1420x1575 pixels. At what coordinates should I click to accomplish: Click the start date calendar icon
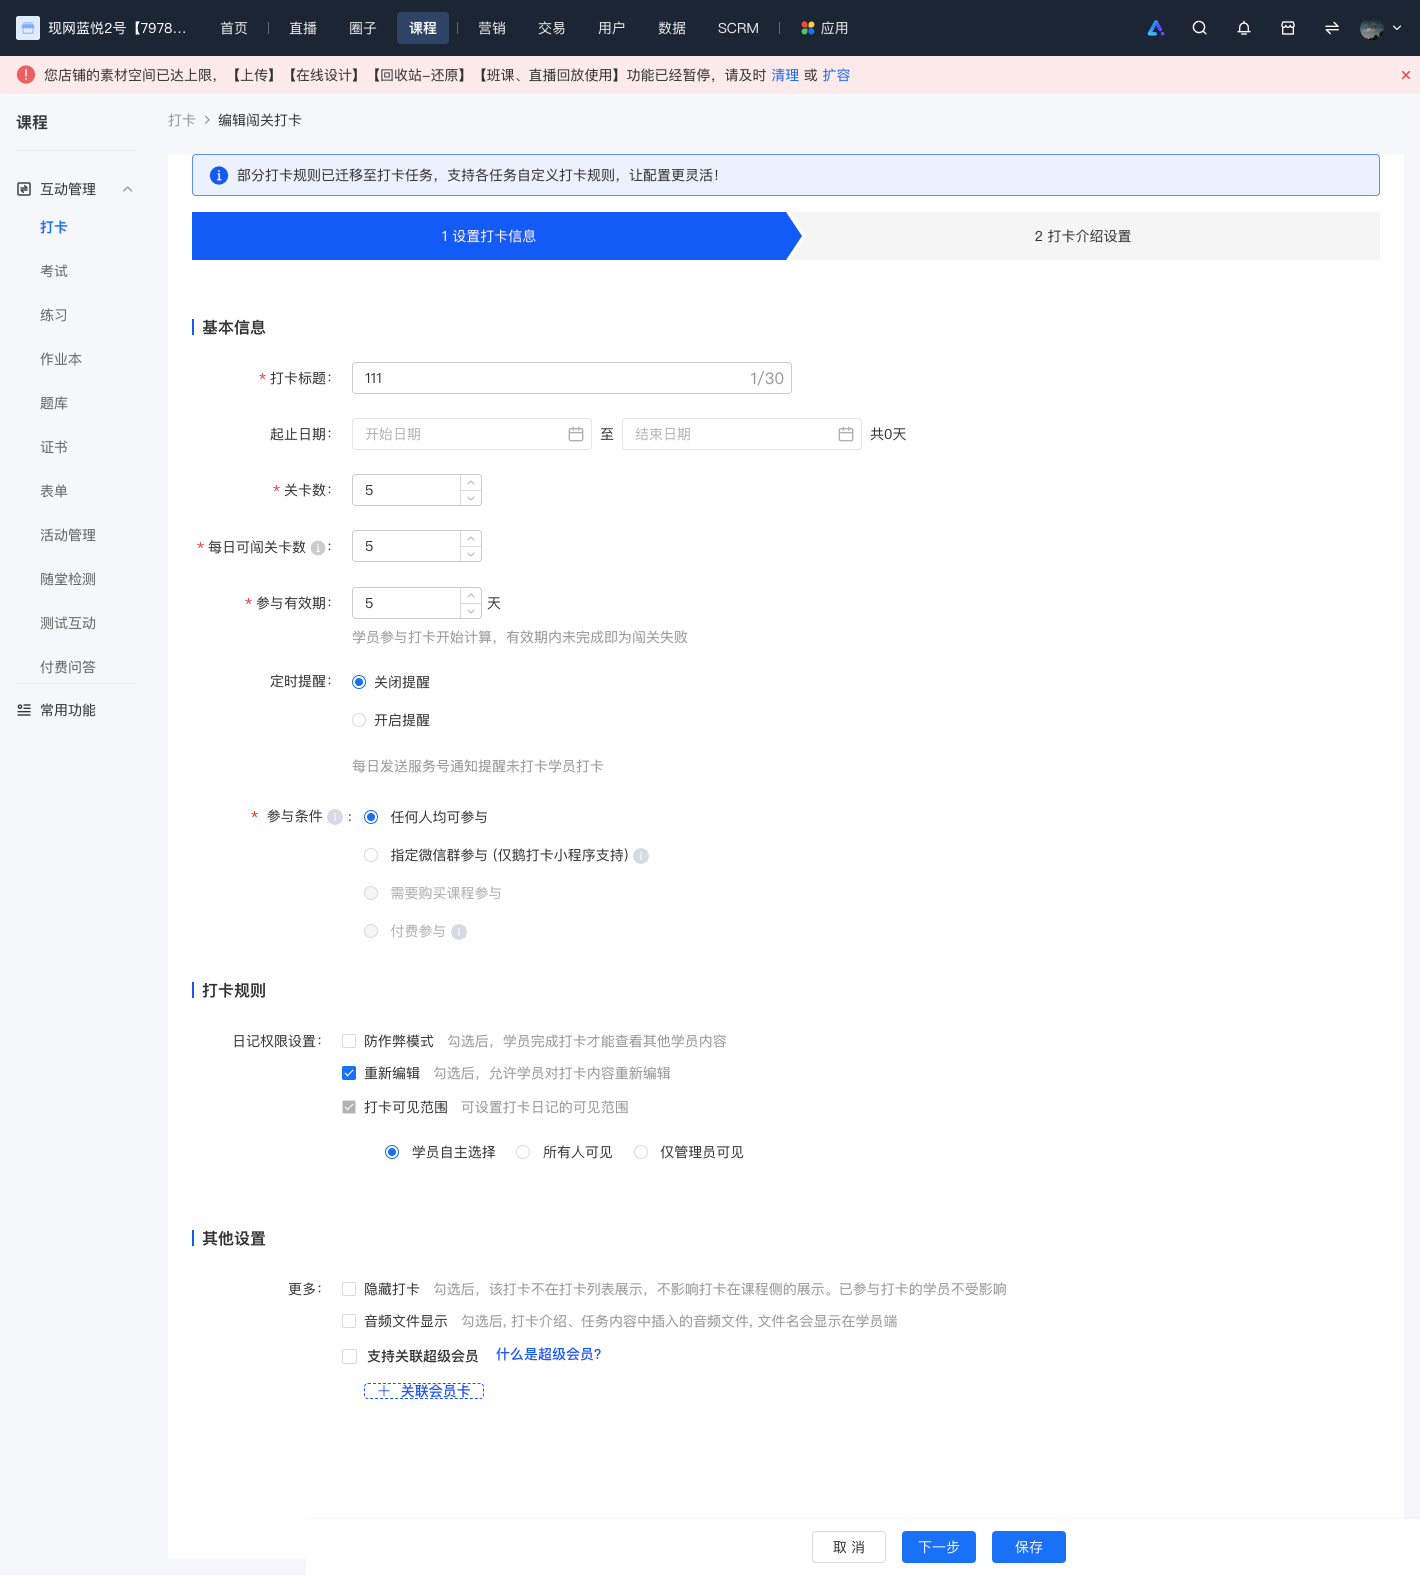(x=576, y=434)
